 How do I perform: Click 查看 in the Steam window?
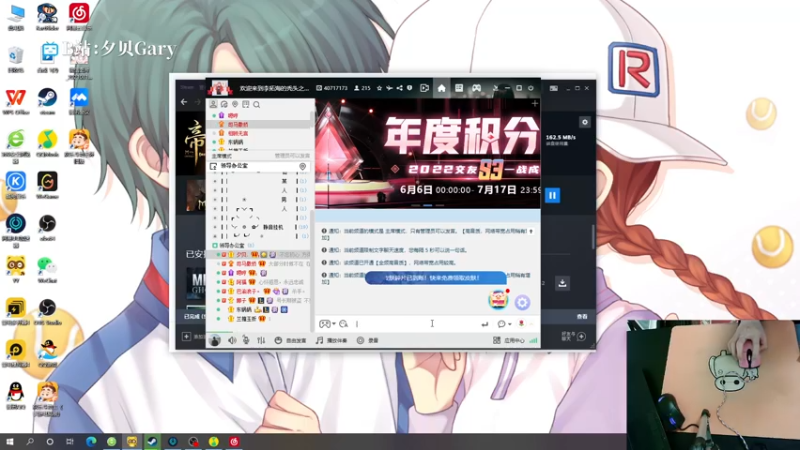[582, 317]
